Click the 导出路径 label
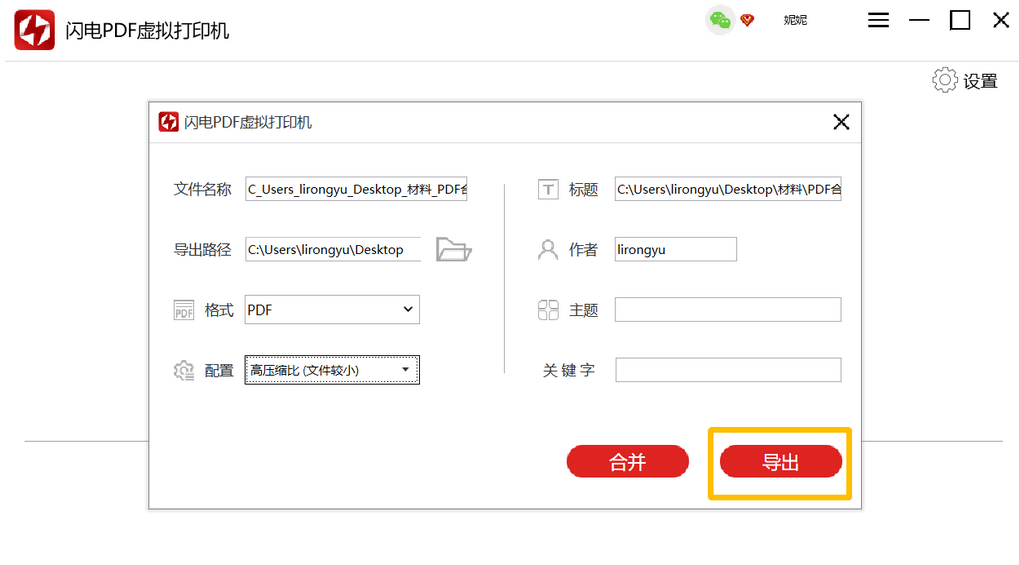Viewport: 1019px width, 565px height. click(202, 250)
